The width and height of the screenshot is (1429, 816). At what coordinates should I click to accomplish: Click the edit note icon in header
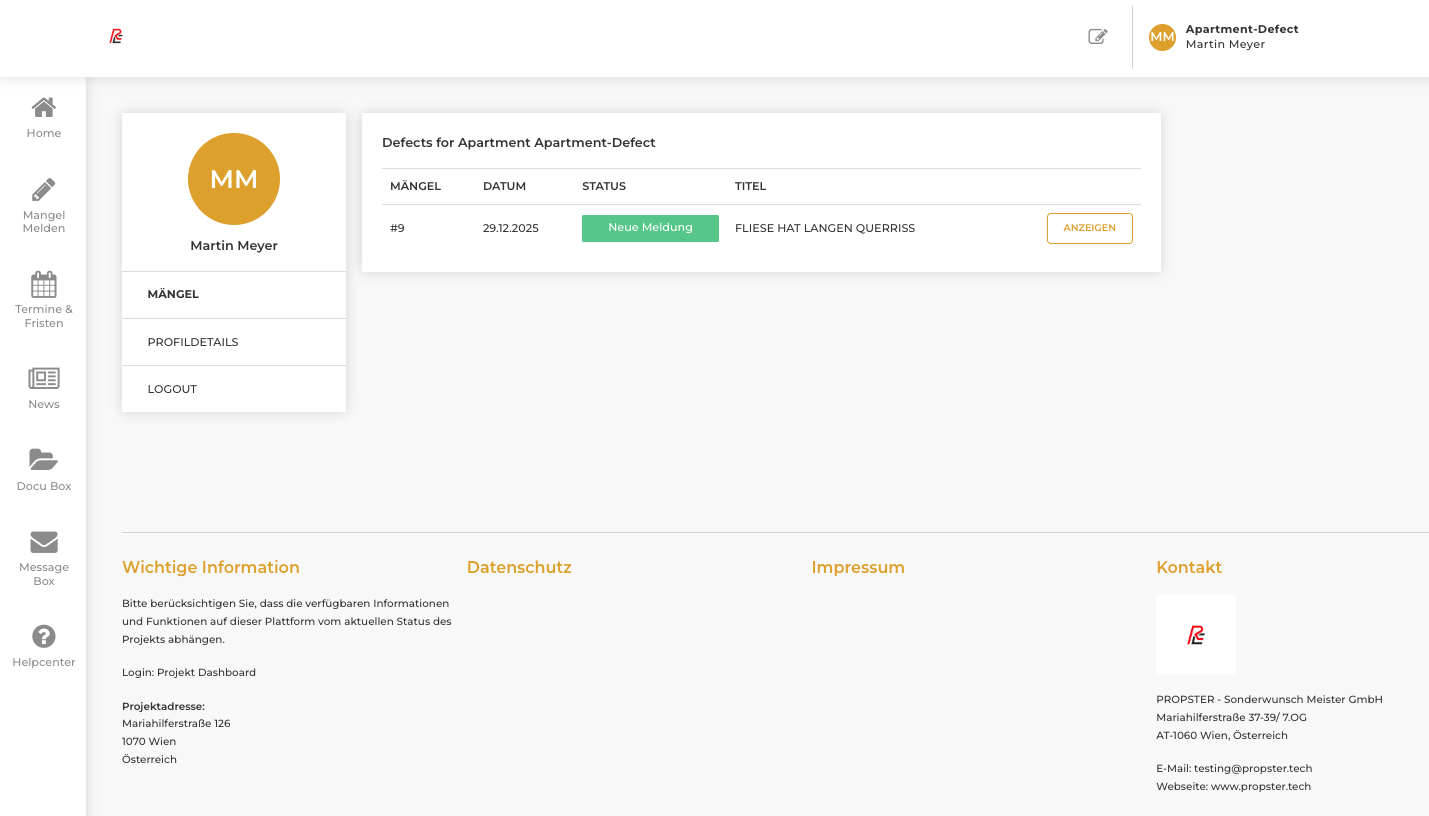pyautogui.click(x=1098, y=37)
